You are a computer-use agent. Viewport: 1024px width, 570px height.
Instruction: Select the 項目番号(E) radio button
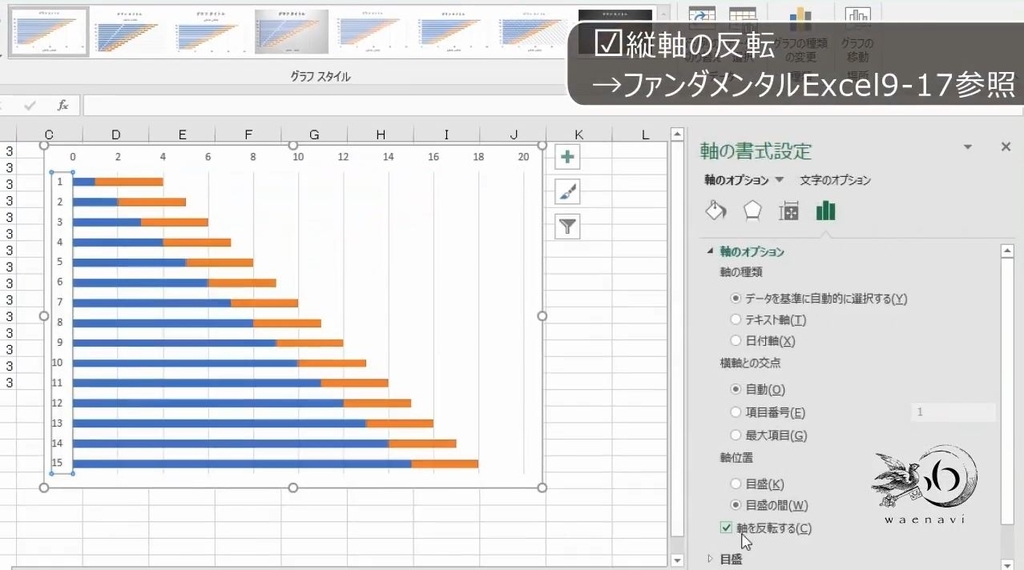click(x=736, y=413)
